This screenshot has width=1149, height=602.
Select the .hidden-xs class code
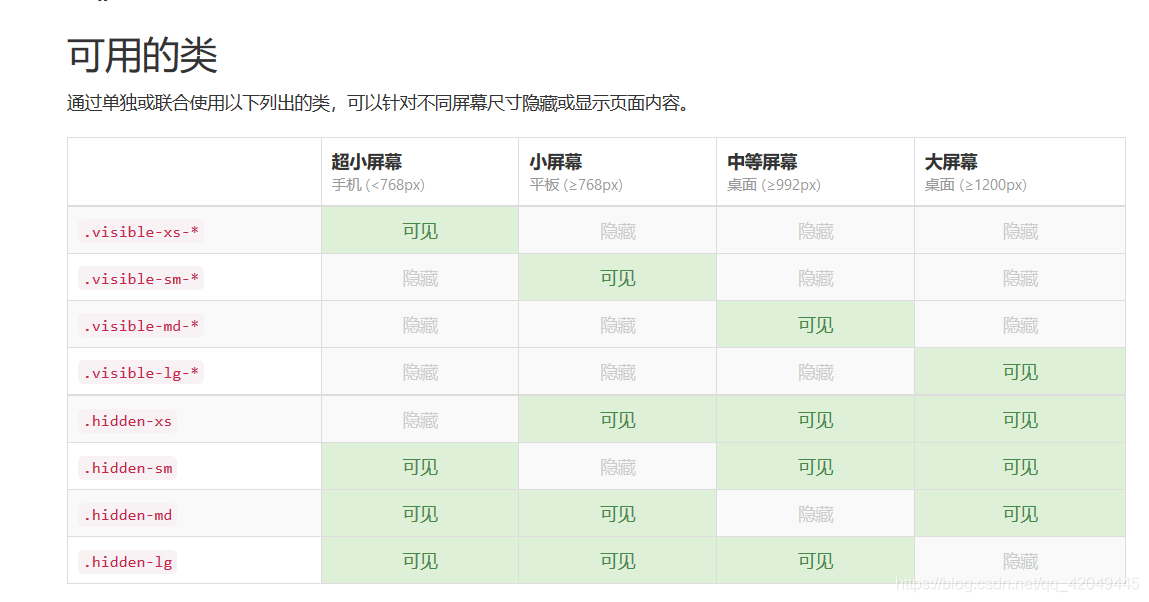128,421
